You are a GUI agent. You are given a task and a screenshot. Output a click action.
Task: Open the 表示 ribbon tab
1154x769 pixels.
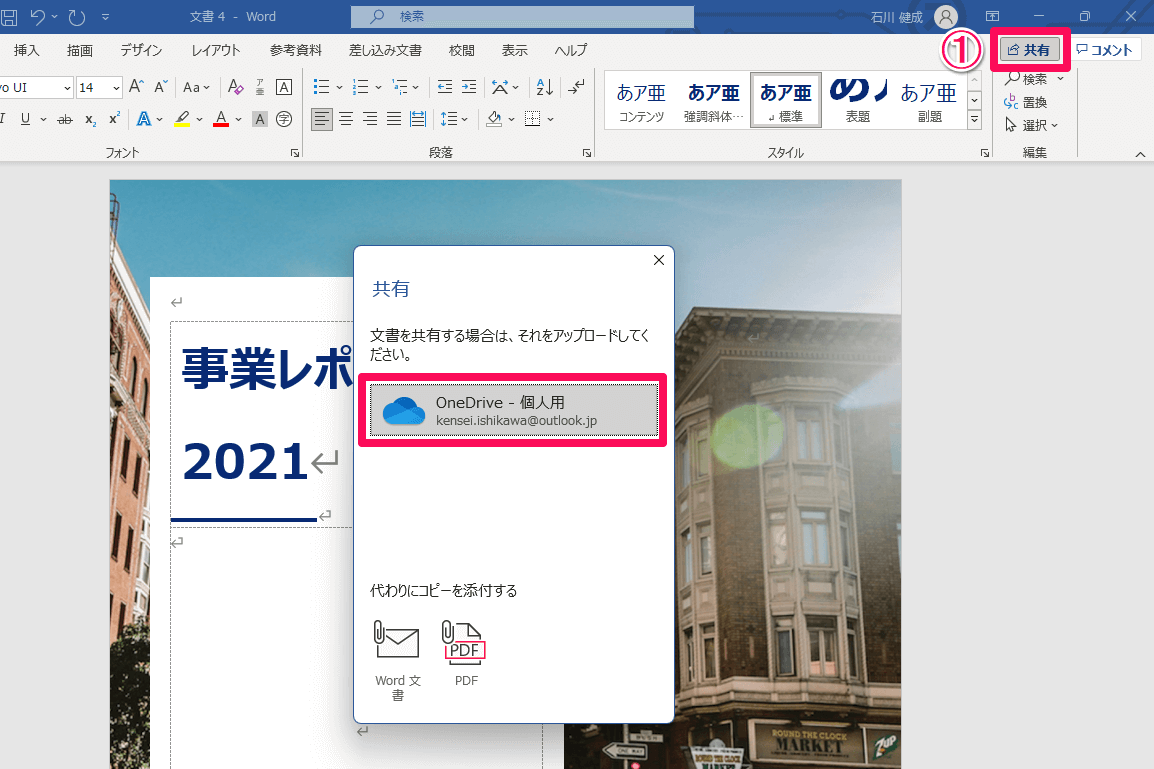(x=515, y=50)
